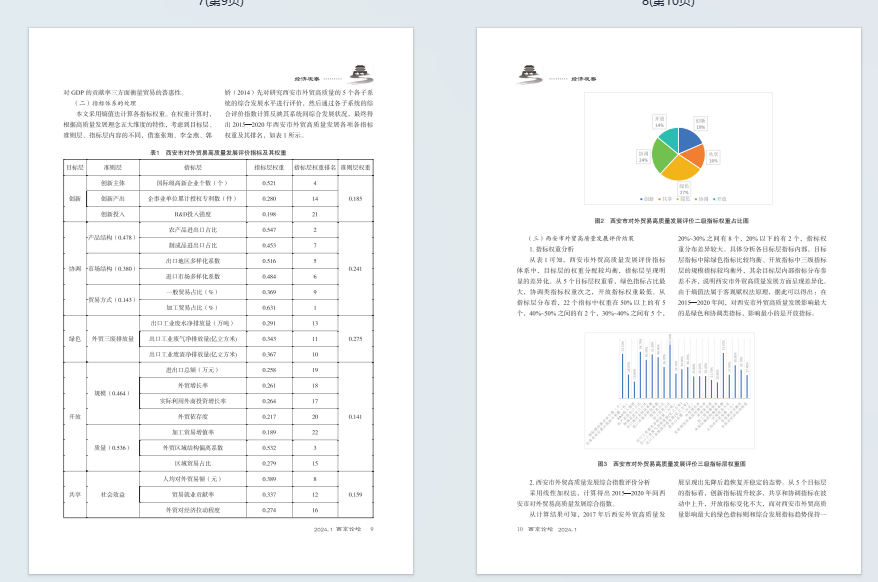The height and width of the screenshot is (582, 878).
Task: Click the "8(第10页)" page label
Action: [668, 4]
